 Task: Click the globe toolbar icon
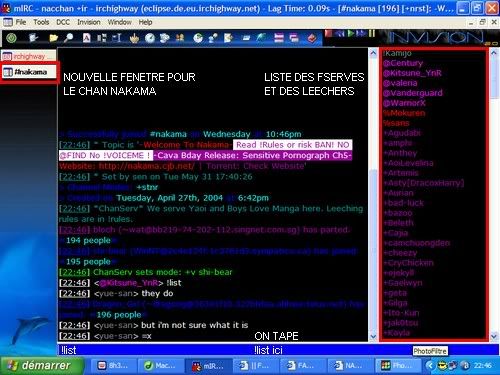click(198, 38)
